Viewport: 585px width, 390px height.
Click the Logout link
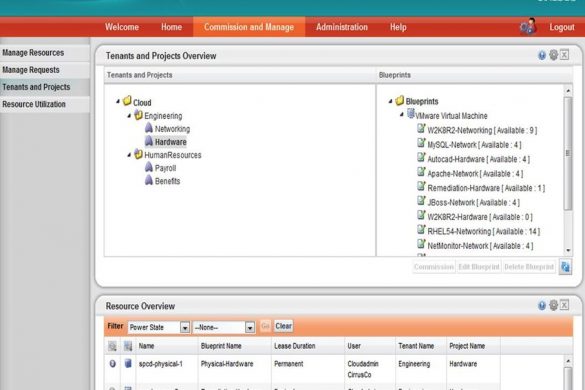coord(562,27)
